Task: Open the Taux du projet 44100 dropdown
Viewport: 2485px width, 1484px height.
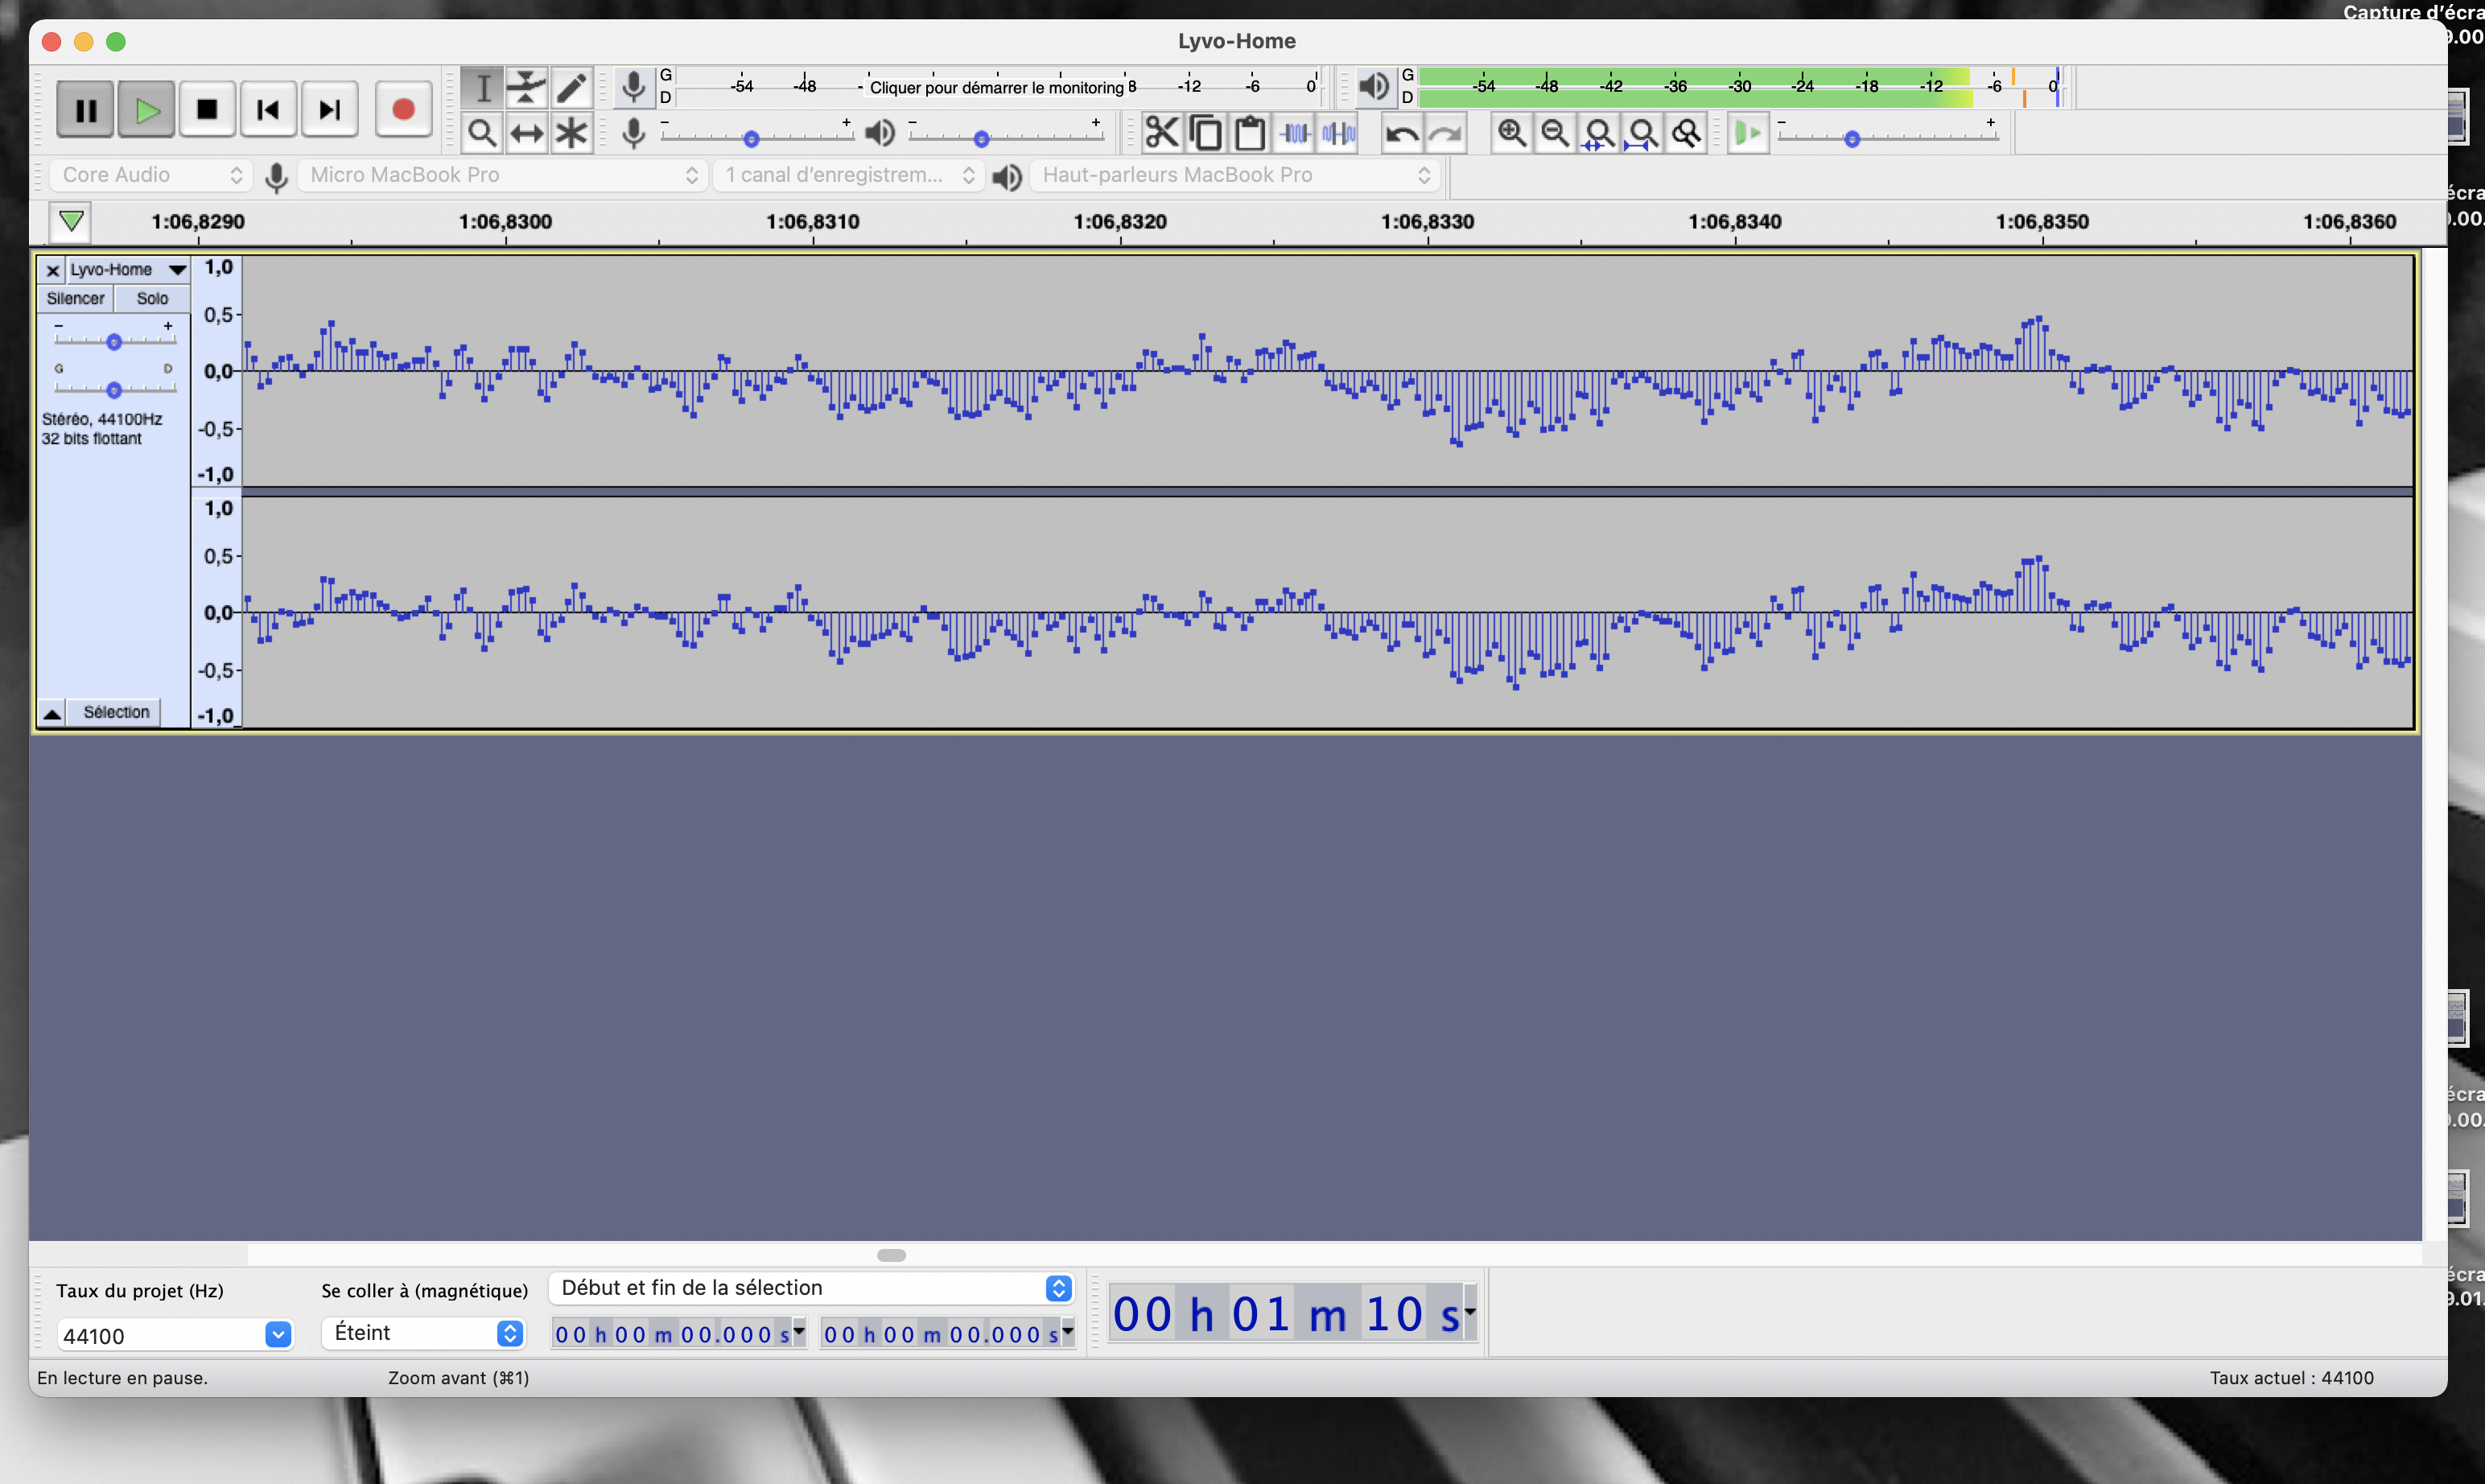Action: [x=278, y=1334]
